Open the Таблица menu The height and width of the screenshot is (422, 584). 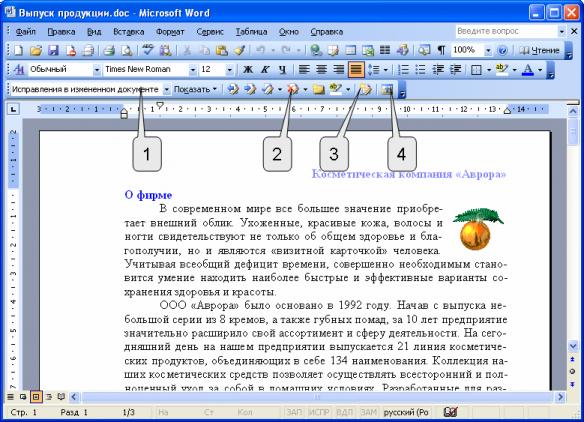tap(251, 32)
